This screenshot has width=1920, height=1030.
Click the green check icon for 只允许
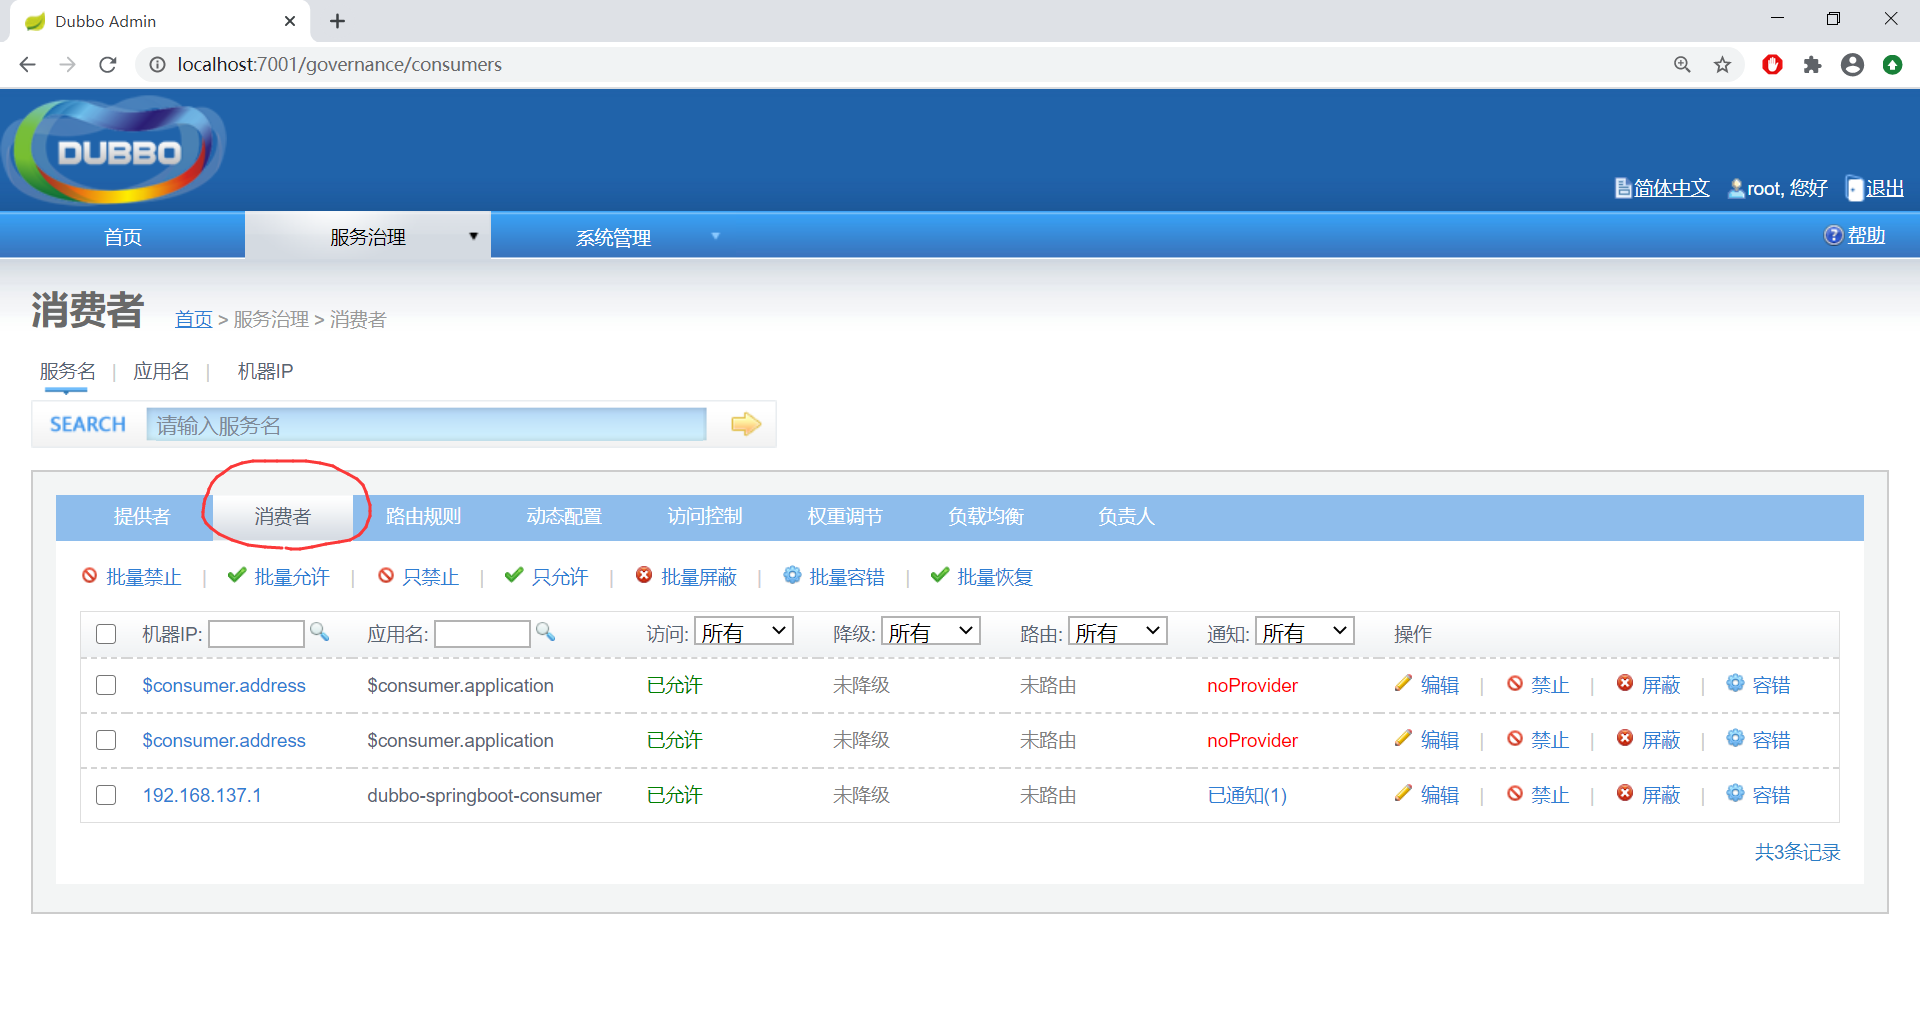tap(514, 575)
